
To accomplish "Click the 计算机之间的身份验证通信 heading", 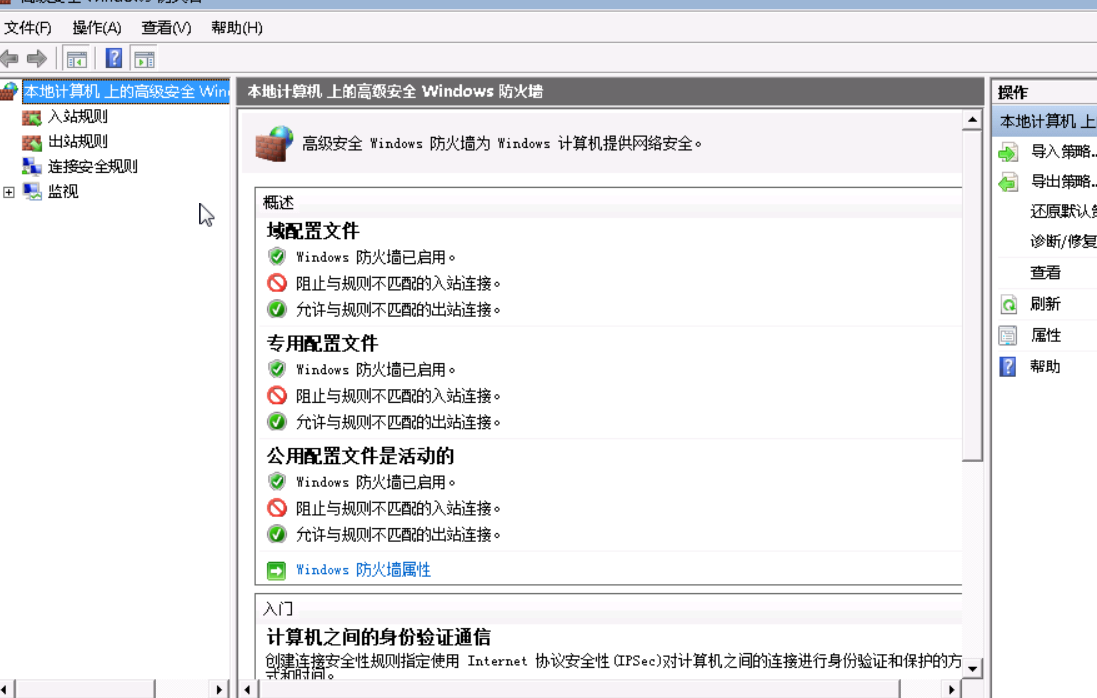I will click(378, 637).
